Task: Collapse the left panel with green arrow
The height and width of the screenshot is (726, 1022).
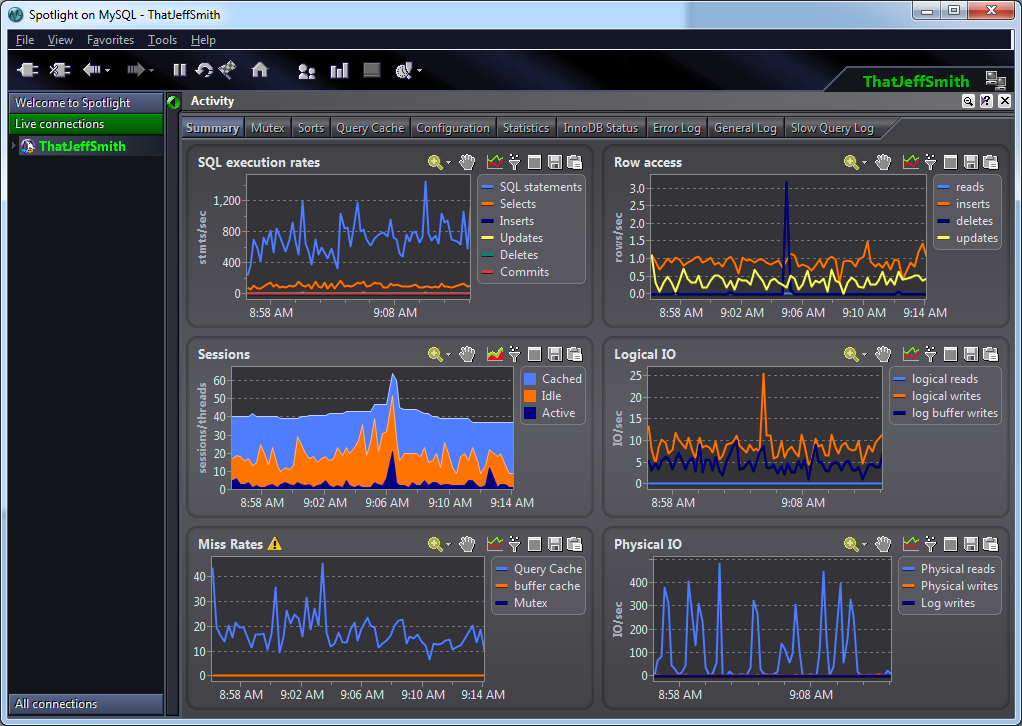Action: pos(173,102)
